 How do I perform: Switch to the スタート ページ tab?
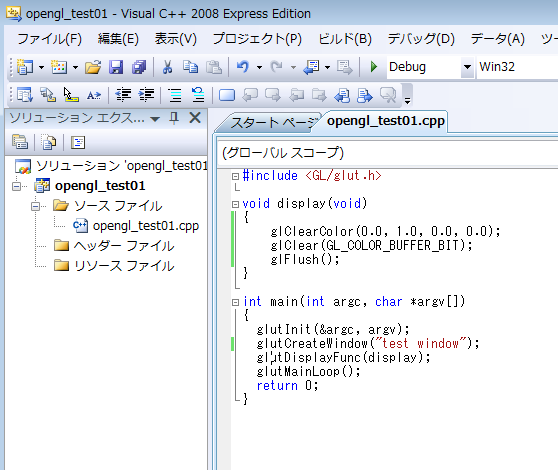coord(269,123)
